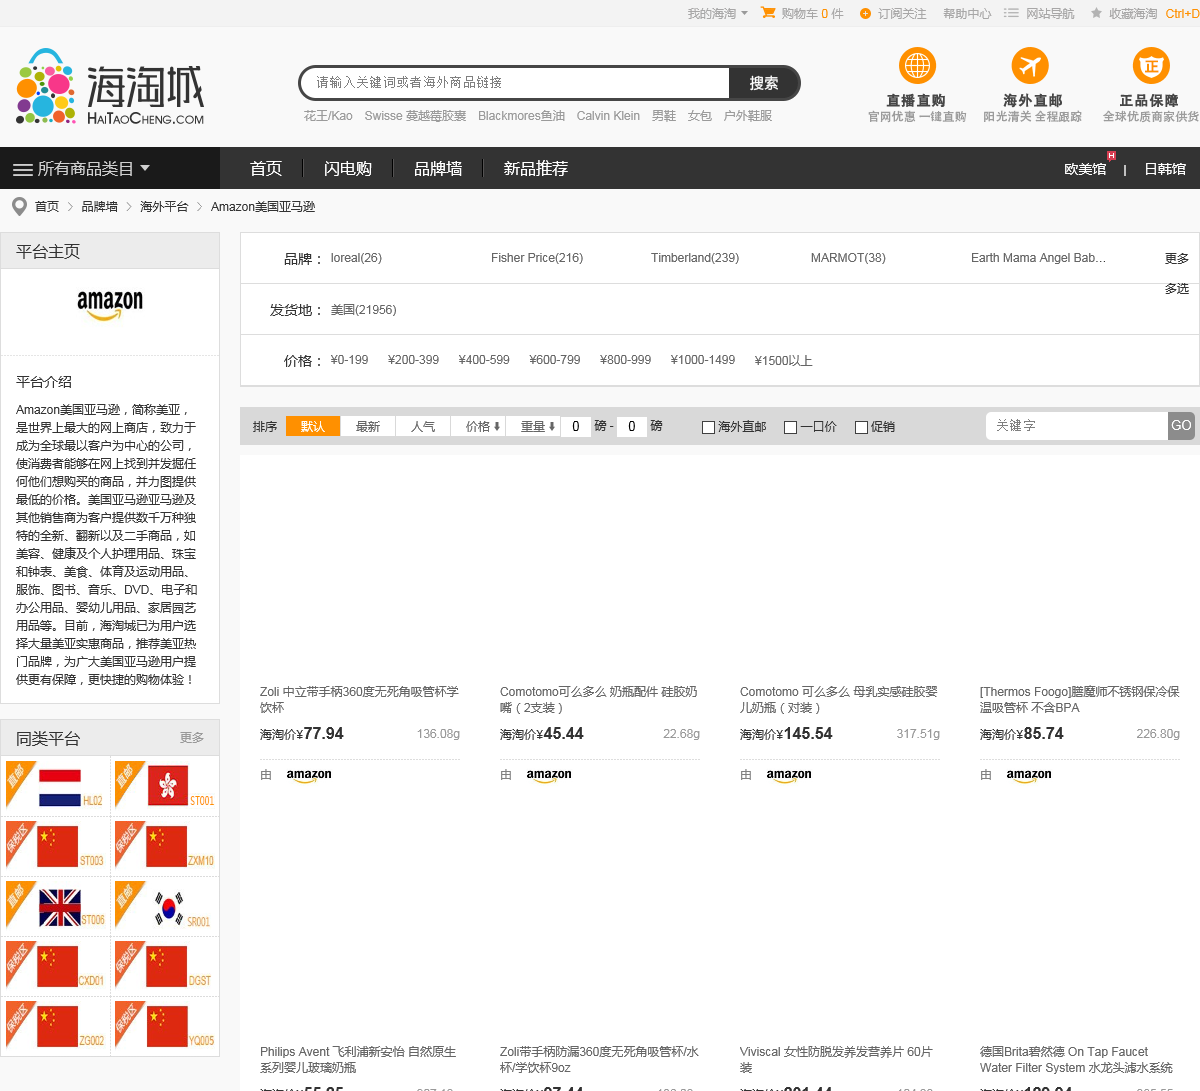Image resolution: width=1200 pixels, height=1091 pixels.
Task: Click amazon seller logo under Thermos Foogo
Action: pyautogui.click(x=1029, y=775)
